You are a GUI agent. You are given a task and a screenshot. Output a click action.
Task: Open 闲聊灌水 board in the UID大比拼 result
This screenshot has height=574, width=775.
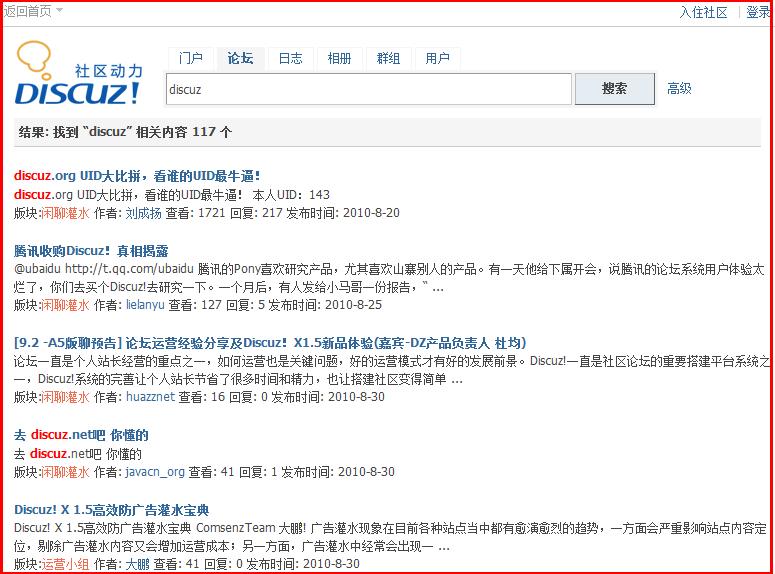[x=65, y=213]
